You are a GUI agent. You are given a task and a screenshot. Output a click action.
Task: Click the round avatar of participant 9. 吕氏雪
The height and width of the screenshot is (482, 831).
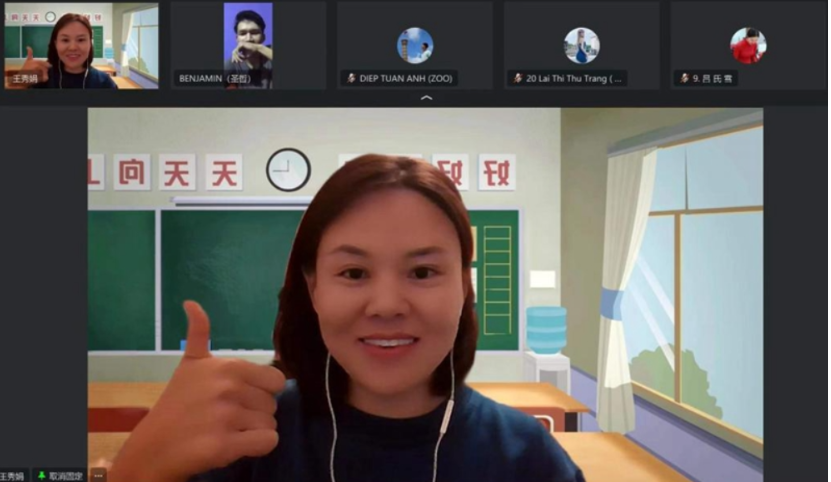[748, 46]
